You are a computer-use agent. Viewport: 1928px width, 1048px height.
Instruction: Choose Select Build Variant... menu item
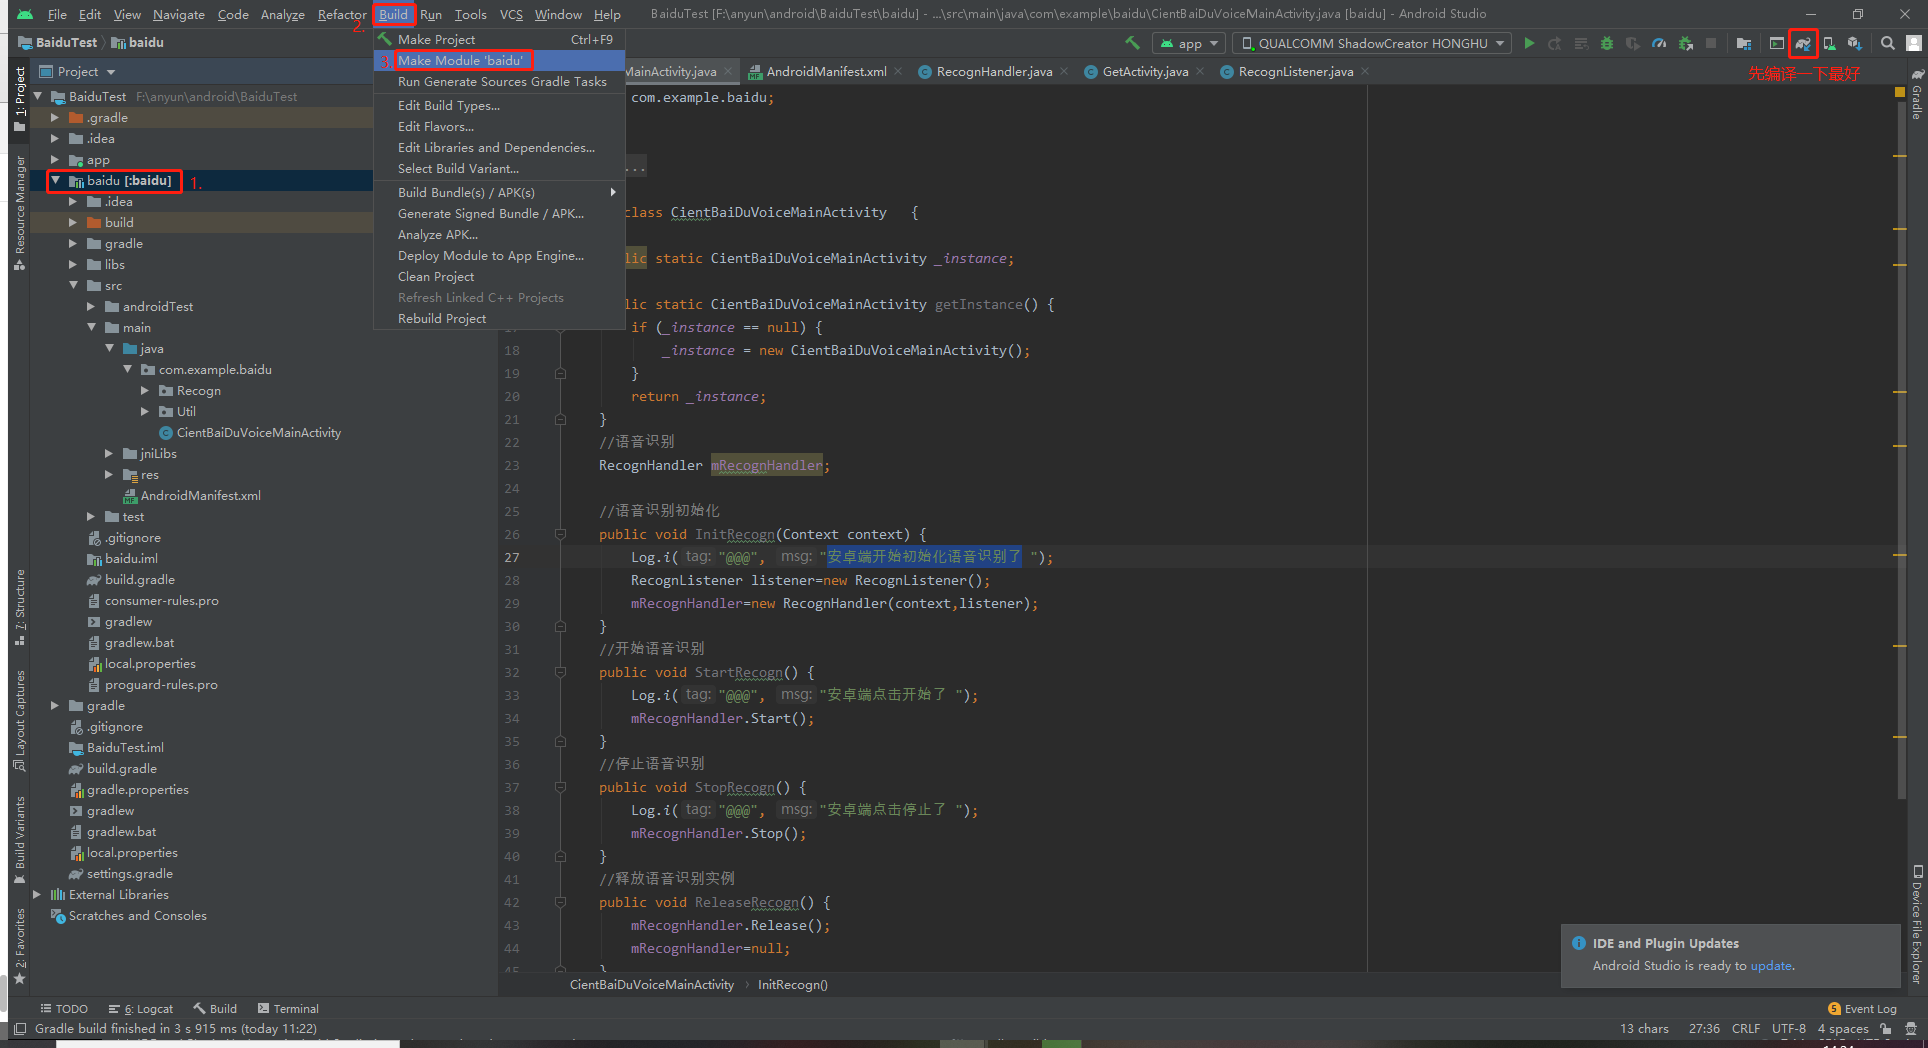(x=499, y=169)
